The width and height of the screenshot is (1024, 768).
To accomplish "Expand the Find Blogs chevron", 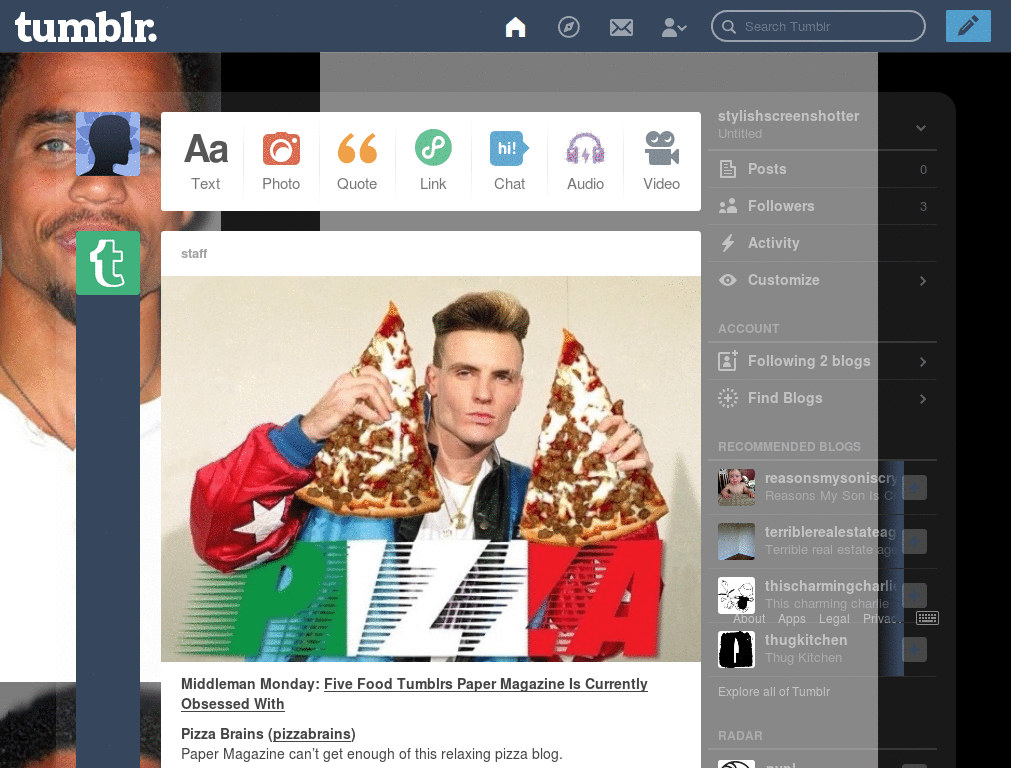I will click(923, 399).
